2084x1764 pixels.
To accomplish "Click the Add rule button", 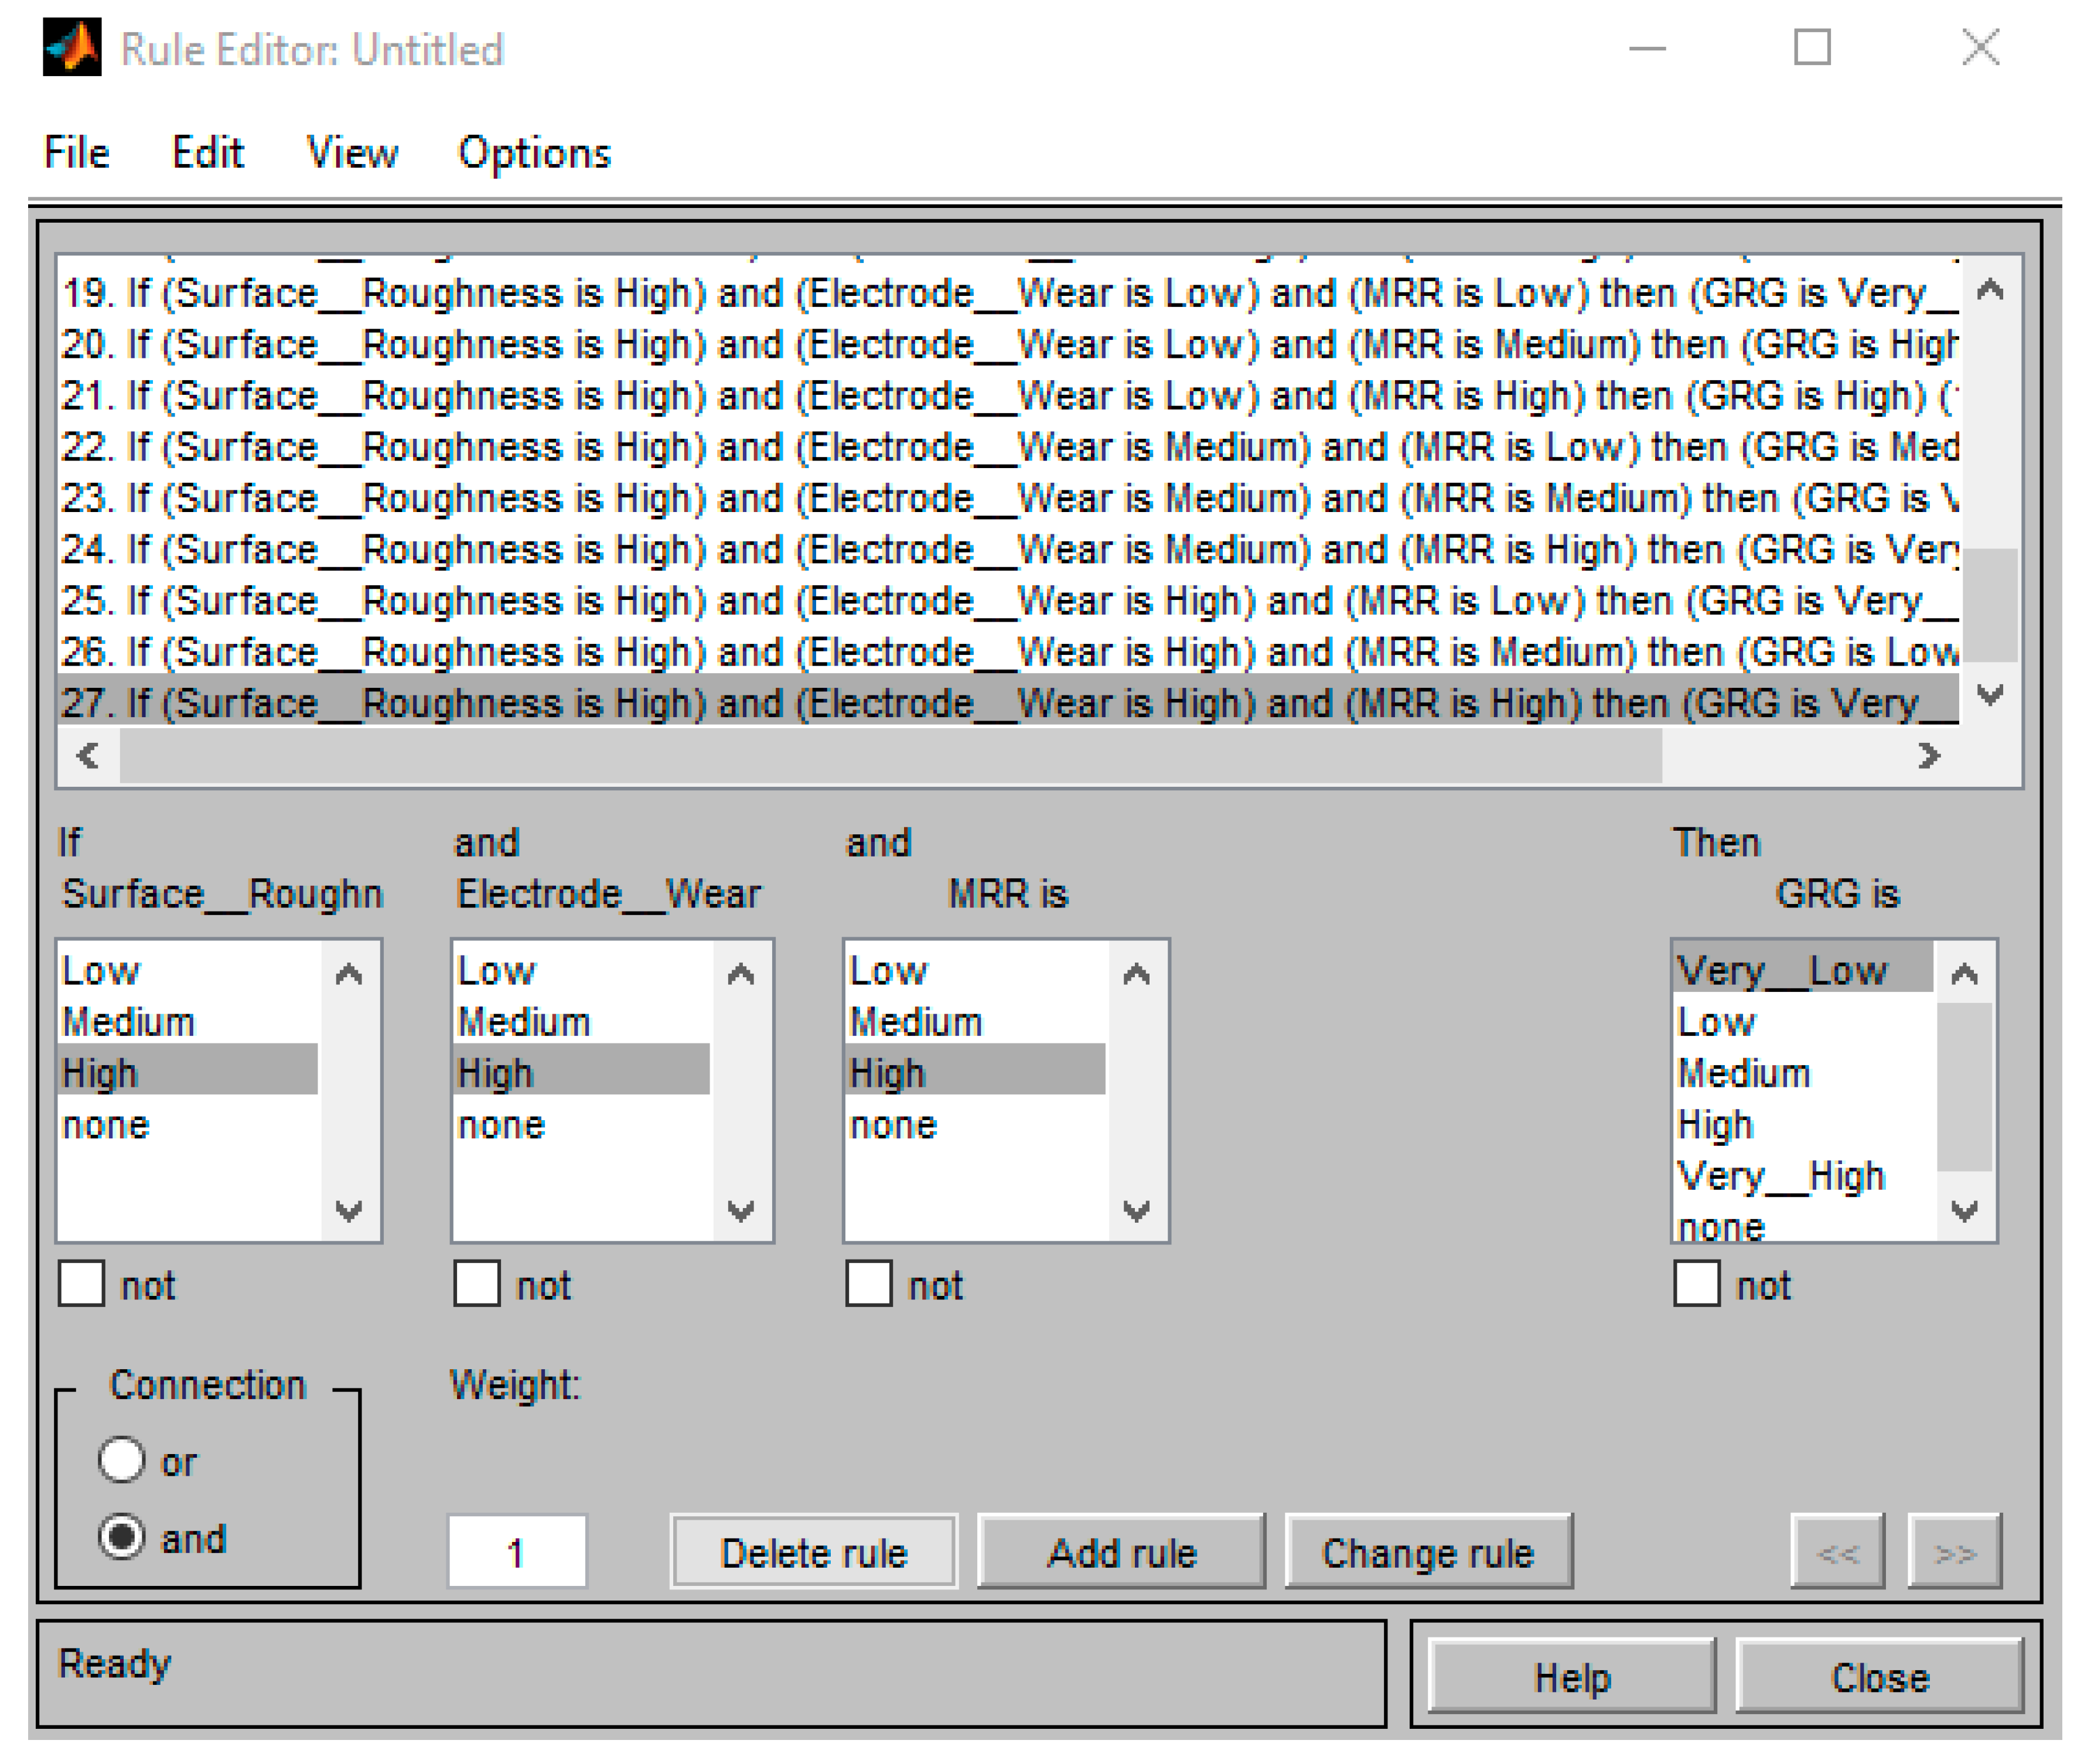I will point(1121,1552).
